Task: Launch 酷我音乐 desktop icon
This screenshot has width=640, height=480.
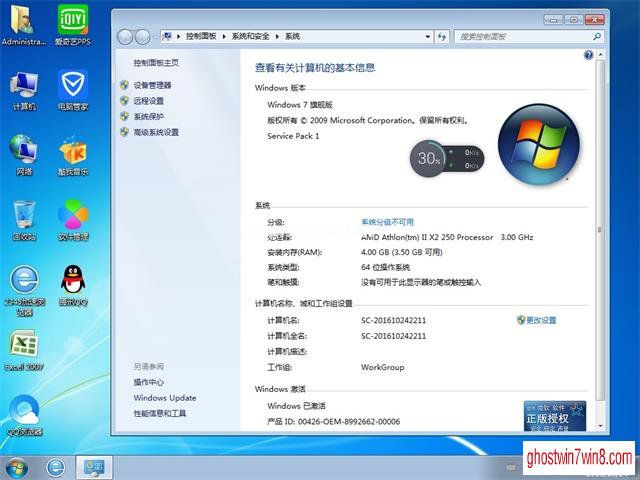Action: pyautogui.click(x=73, y=155)
